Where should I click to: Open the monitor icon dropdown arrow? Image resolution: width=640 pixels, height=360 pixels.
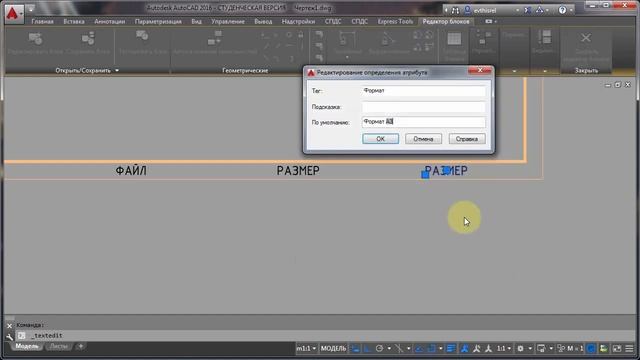(x=551, y=349)
